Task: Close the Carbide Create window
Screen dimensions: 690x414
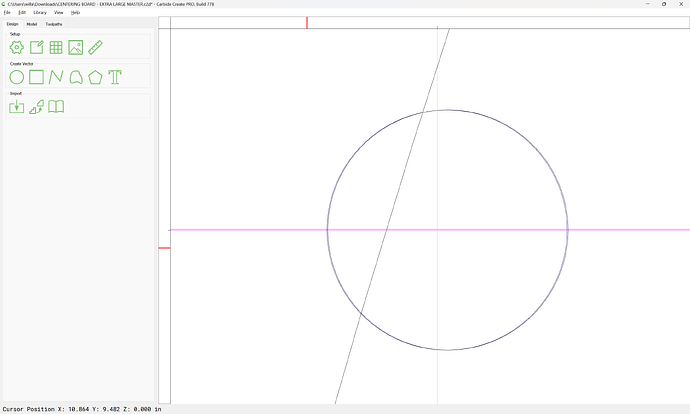Action: pyautogui.click(x=681, y=4)
